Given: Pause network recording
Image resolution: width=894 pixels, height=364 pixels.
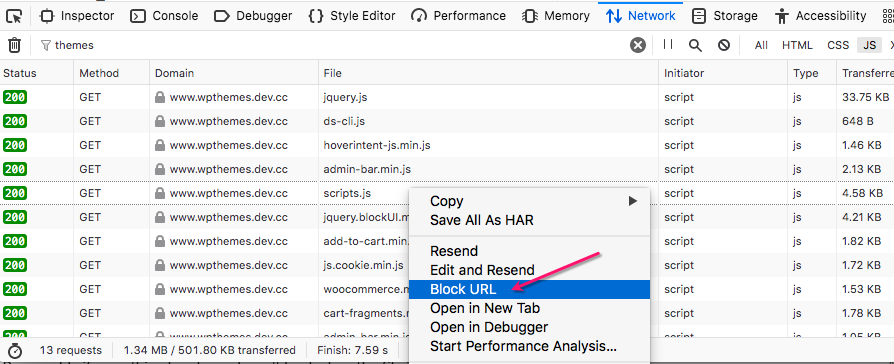Looking at the screenshot, I should click(x=668, y=45).
